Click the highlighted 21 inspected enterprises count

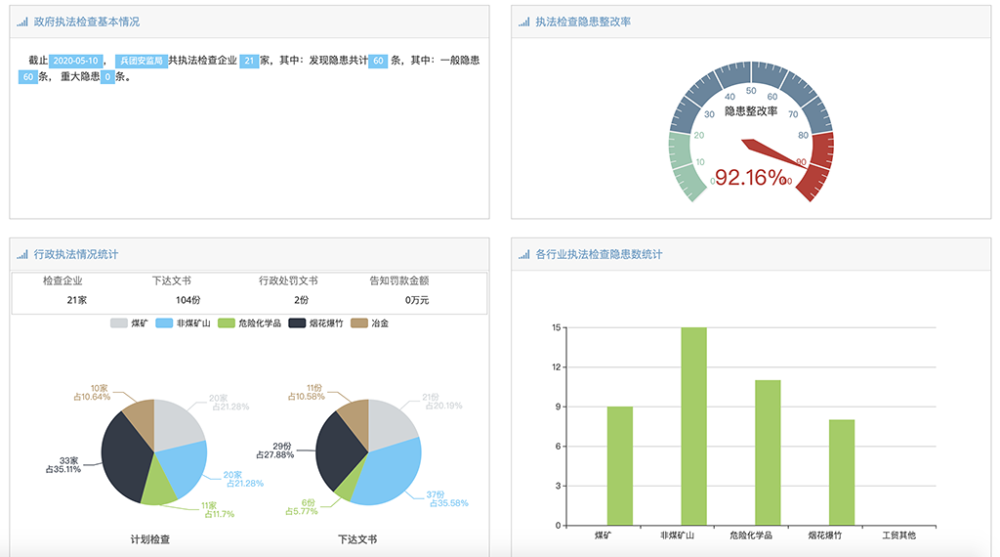249,61
